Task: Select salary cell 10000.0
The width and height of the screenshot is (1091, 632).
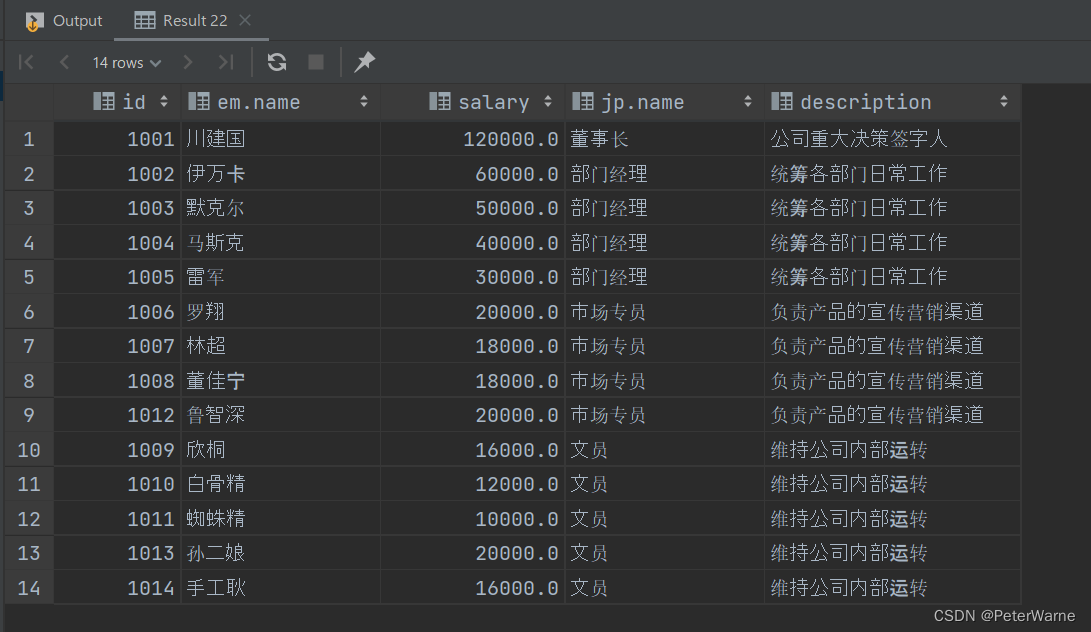Action: (x=472, y=519)
